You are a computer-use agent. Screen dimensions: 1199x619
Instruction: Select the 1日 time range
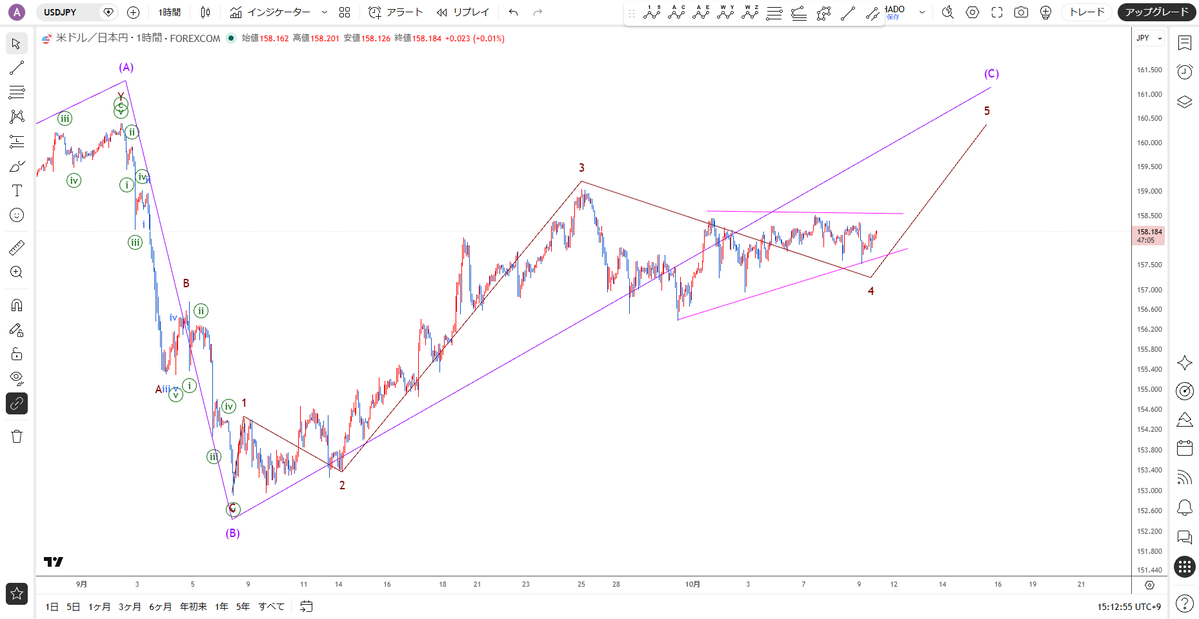pos(52,607)
